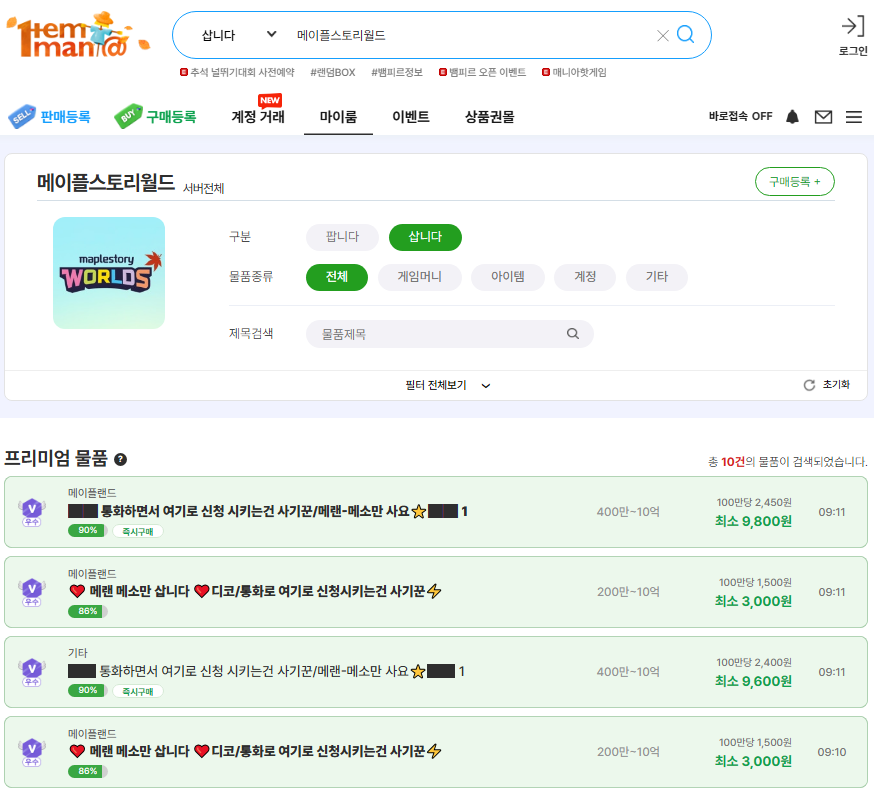Click the 우수 badge icon on 최소 9,800원 listing

point(32,512)
